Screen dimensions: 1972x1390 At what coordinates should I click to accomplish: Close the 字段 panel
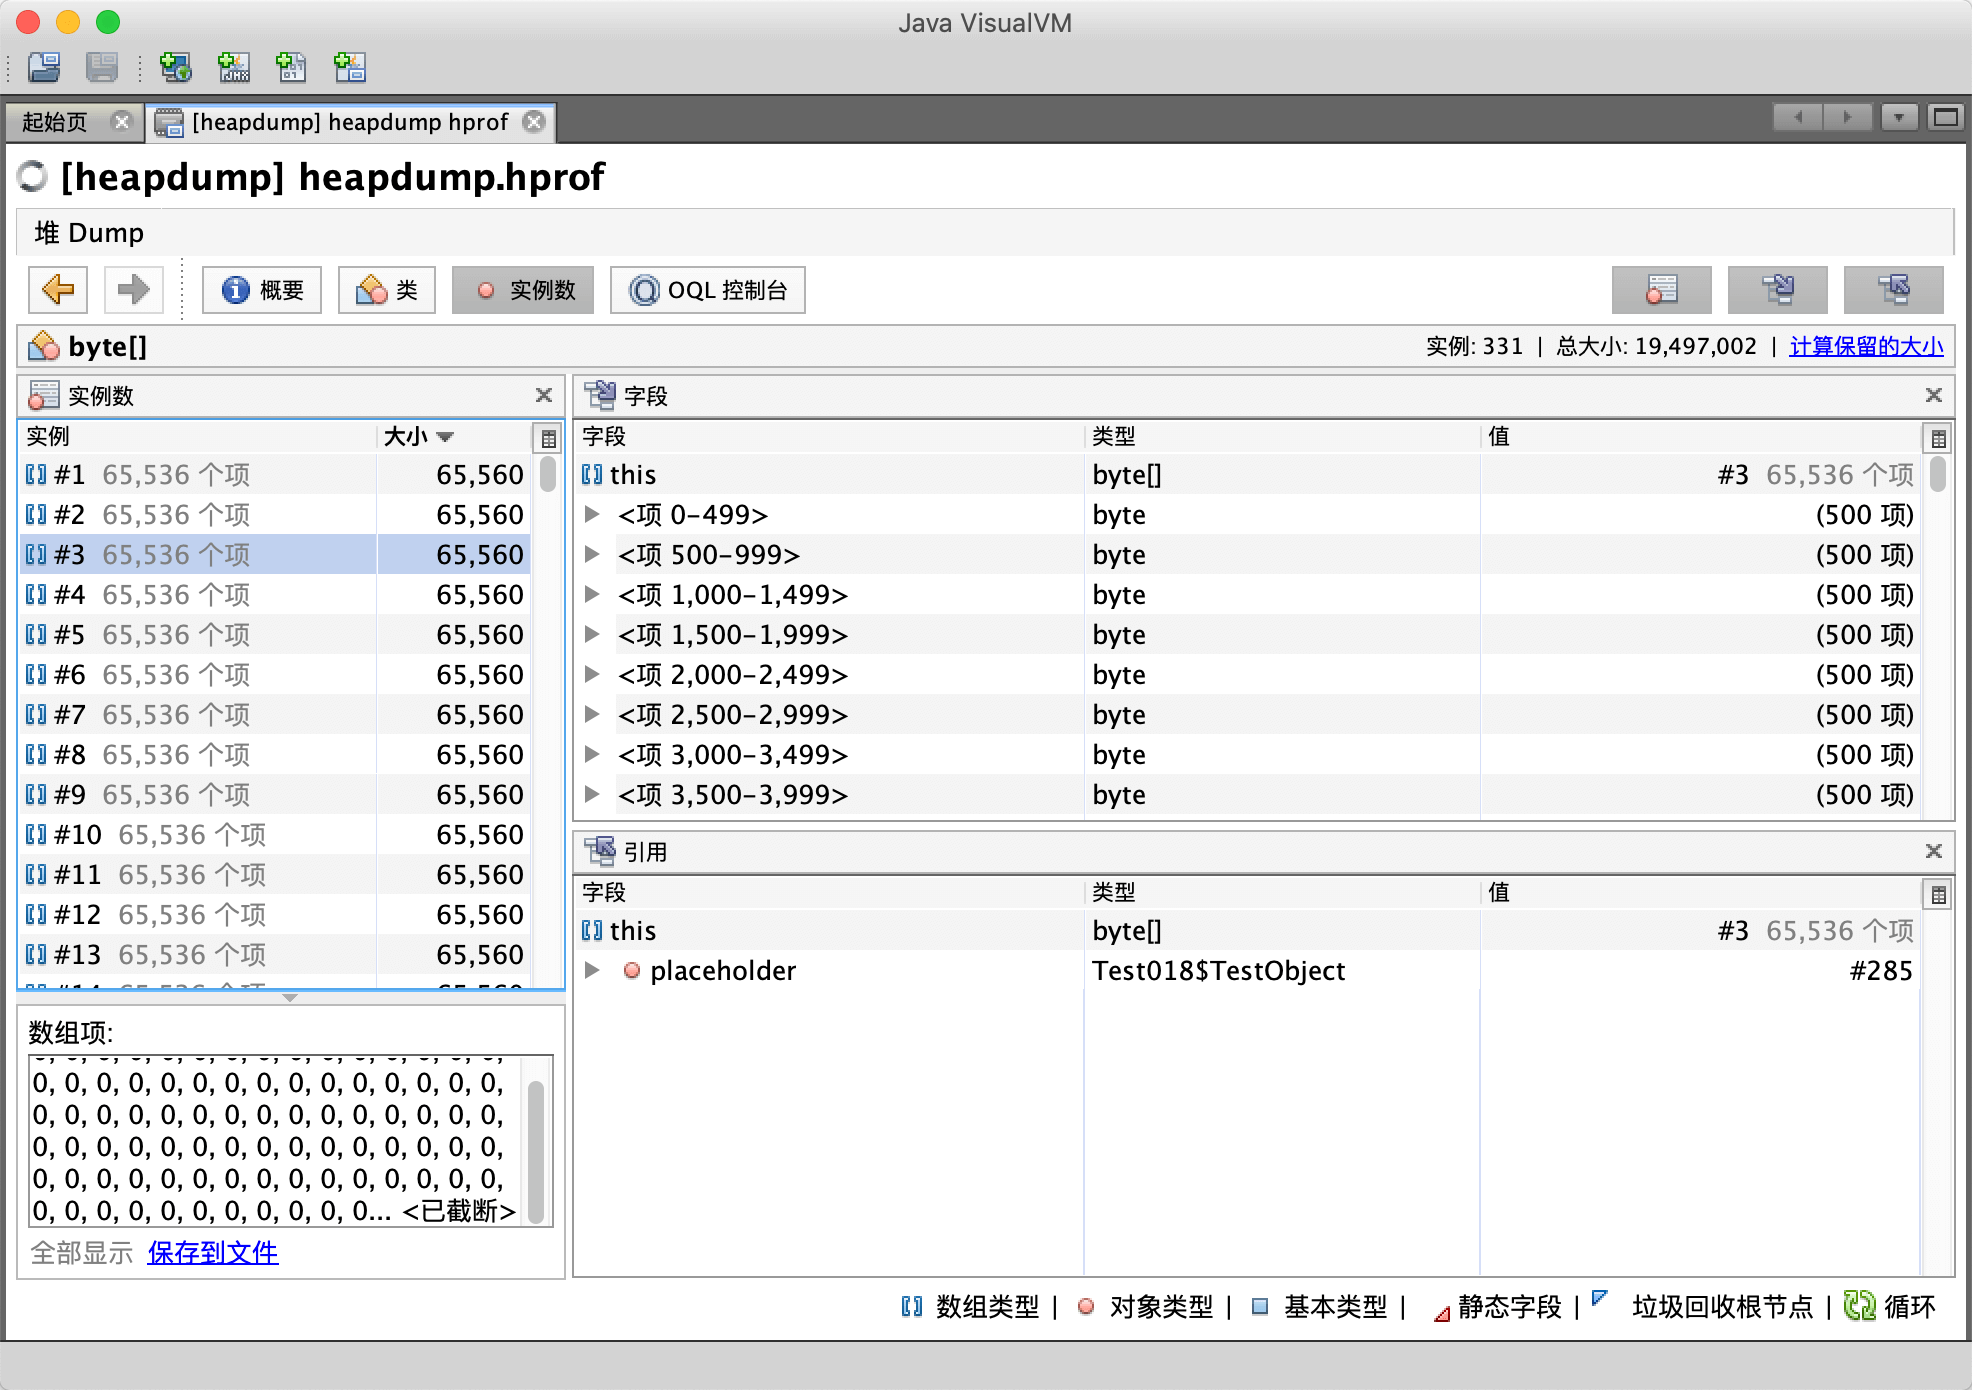pyautogui.click(x=1934, y=395)
